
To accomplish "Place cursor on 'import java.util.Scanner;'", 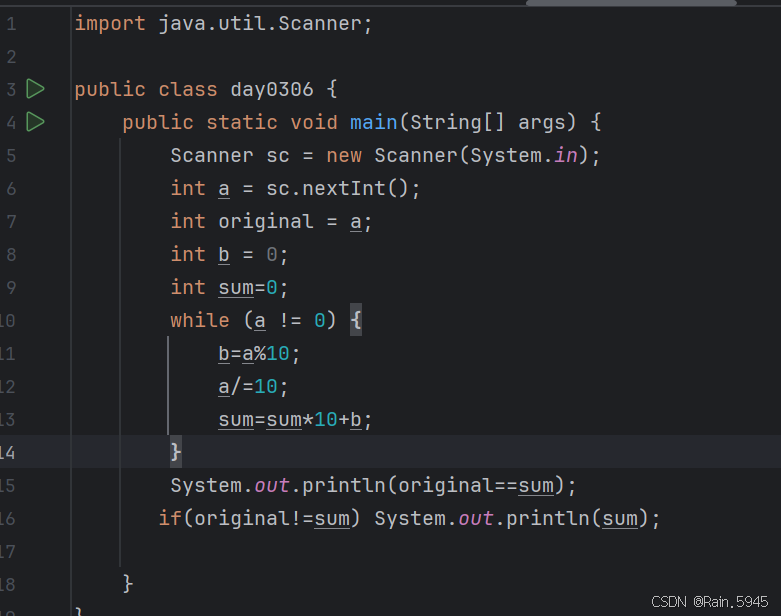I will click(223, 23).
